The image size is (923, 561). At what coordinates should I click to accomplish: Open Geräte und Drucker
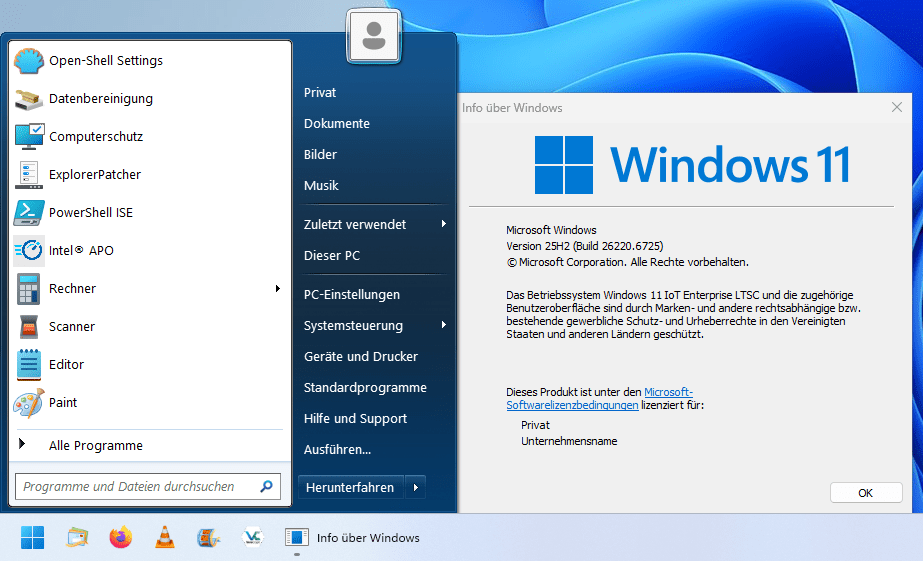[361, 356]
